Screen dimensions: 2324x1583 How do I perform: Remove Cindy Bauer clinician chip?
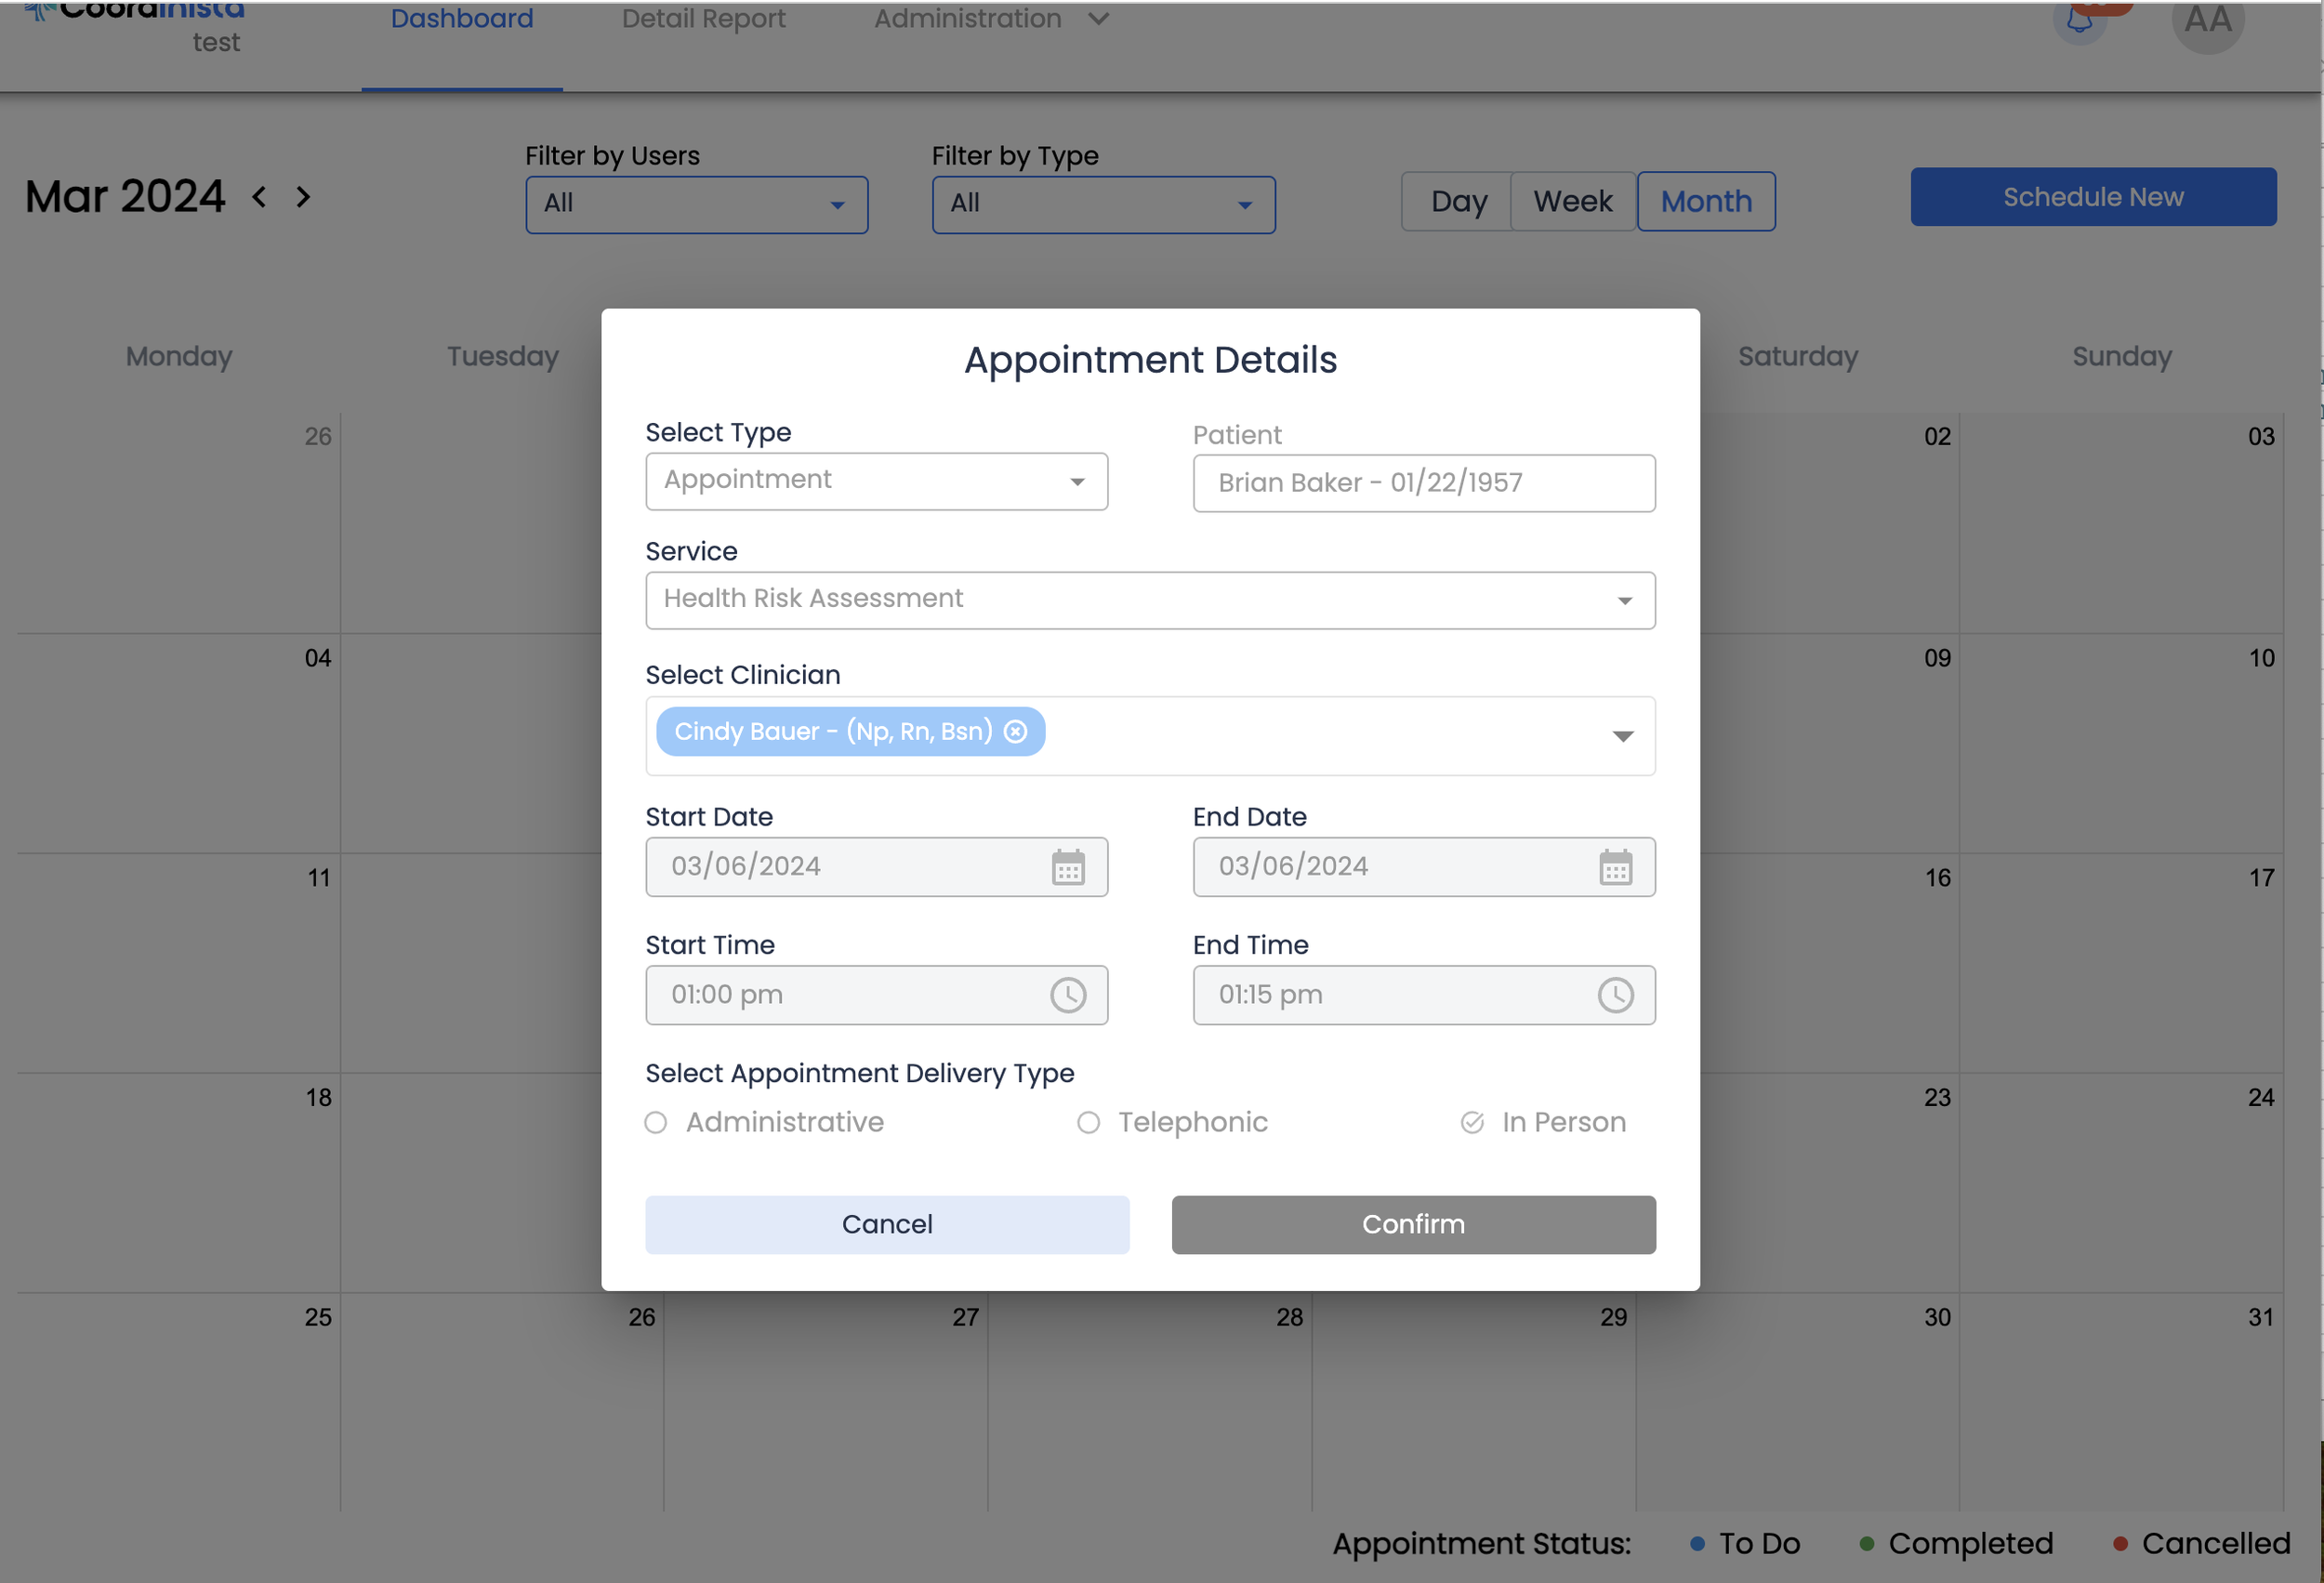[x=1015, y=732]
